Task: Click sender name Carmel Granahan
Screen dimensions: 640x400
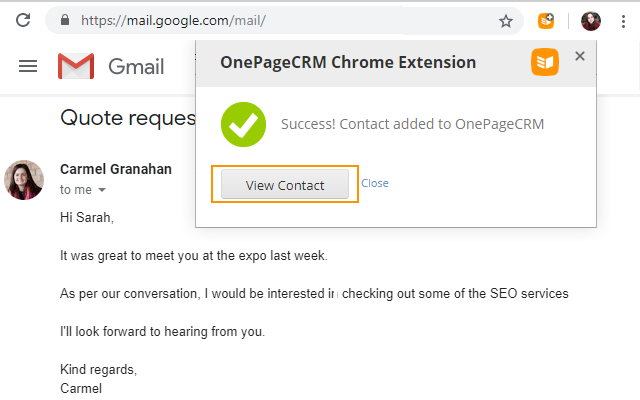Action: (x=116, y=169)
